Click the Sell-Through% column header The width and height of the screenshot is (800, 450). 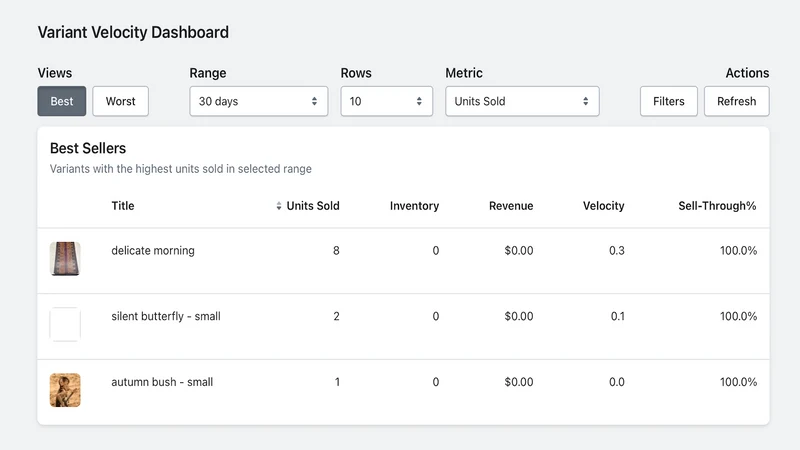click(717, 206)
